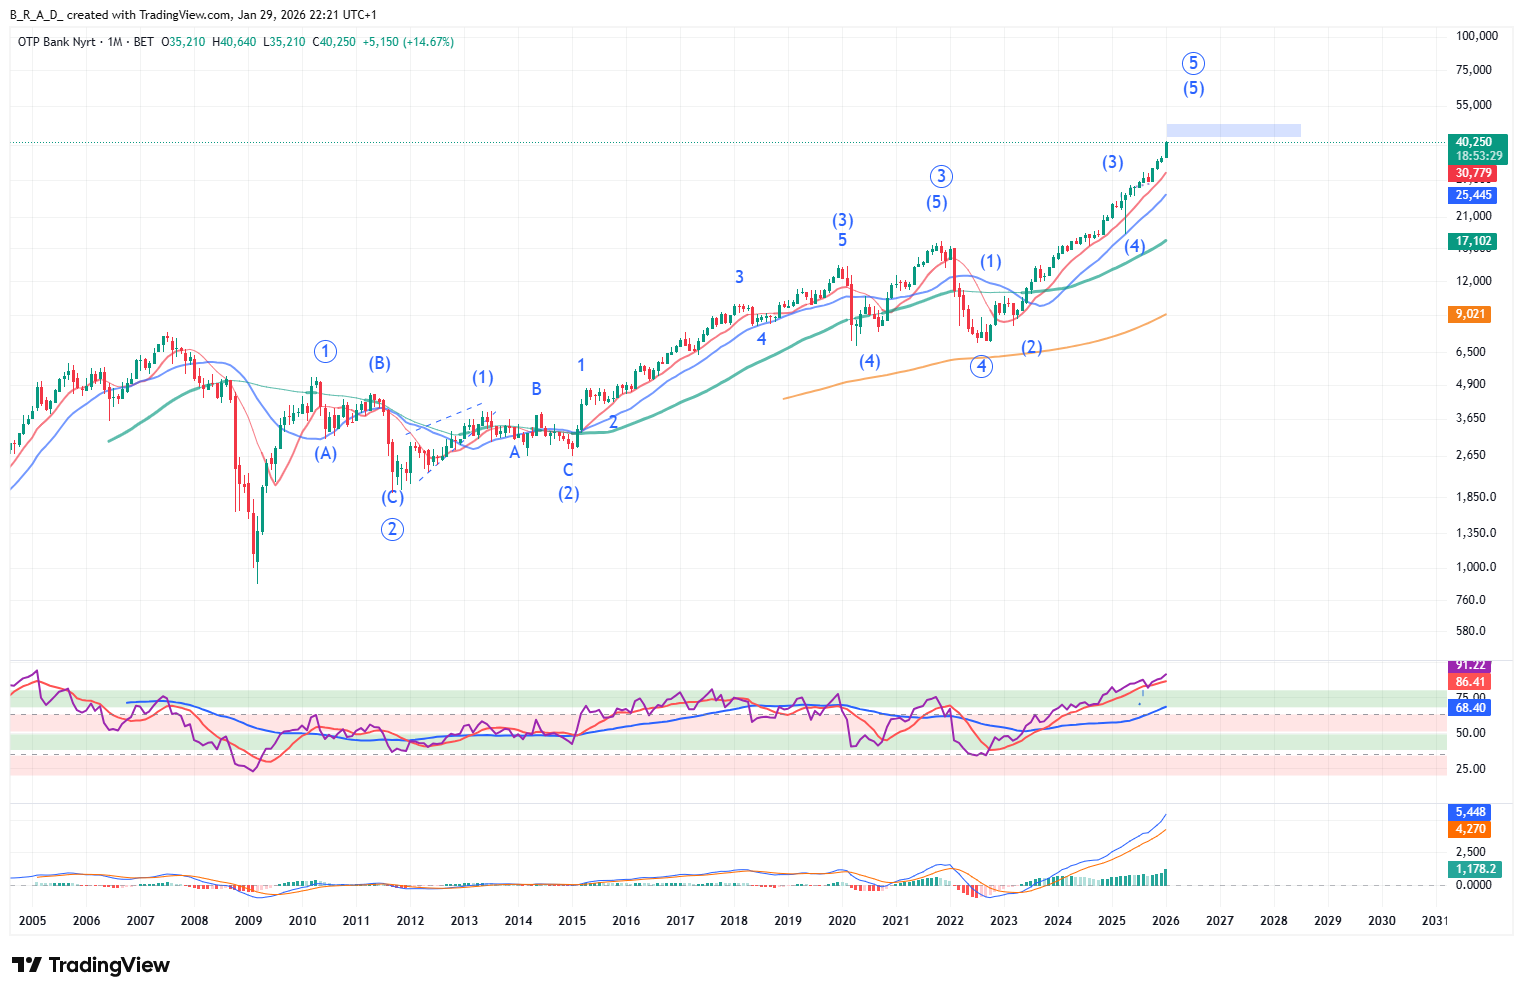Click the (C) corrective wave label
Image resolution: width=1523 pixels, height=995 pixels.
tap(392, 497)
